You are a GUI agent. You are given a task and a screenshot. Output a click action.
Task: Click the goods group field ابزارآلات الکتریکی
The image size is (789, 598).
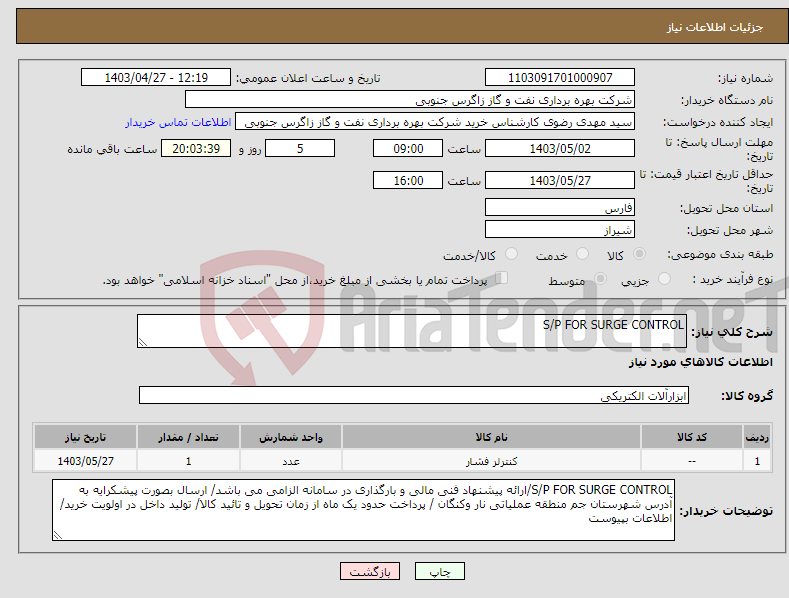[x=414, y=396]
